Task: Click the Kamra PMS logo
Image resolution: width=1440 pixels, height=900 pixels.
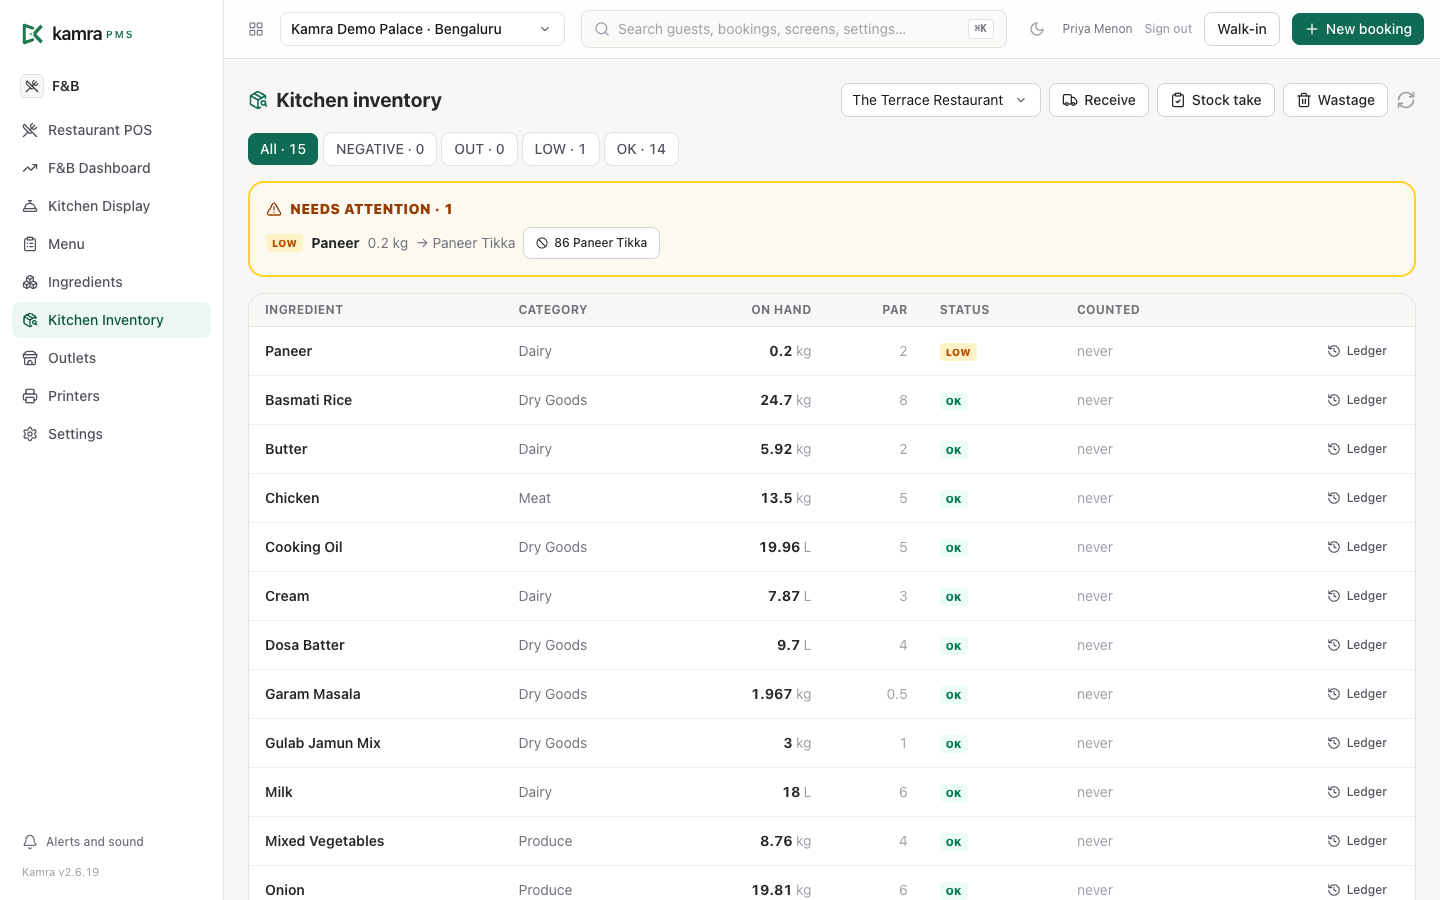Action: [77, 34]
